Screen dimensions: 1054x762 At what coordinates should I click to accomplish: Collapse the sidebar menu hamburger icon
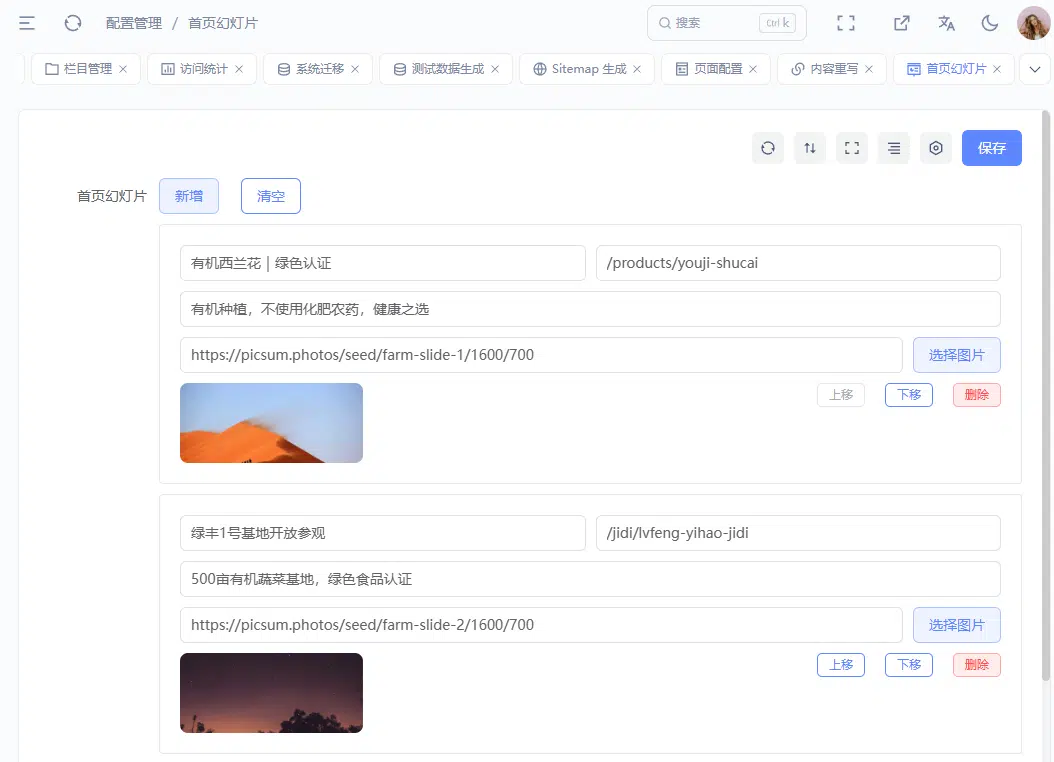point(27,24)
